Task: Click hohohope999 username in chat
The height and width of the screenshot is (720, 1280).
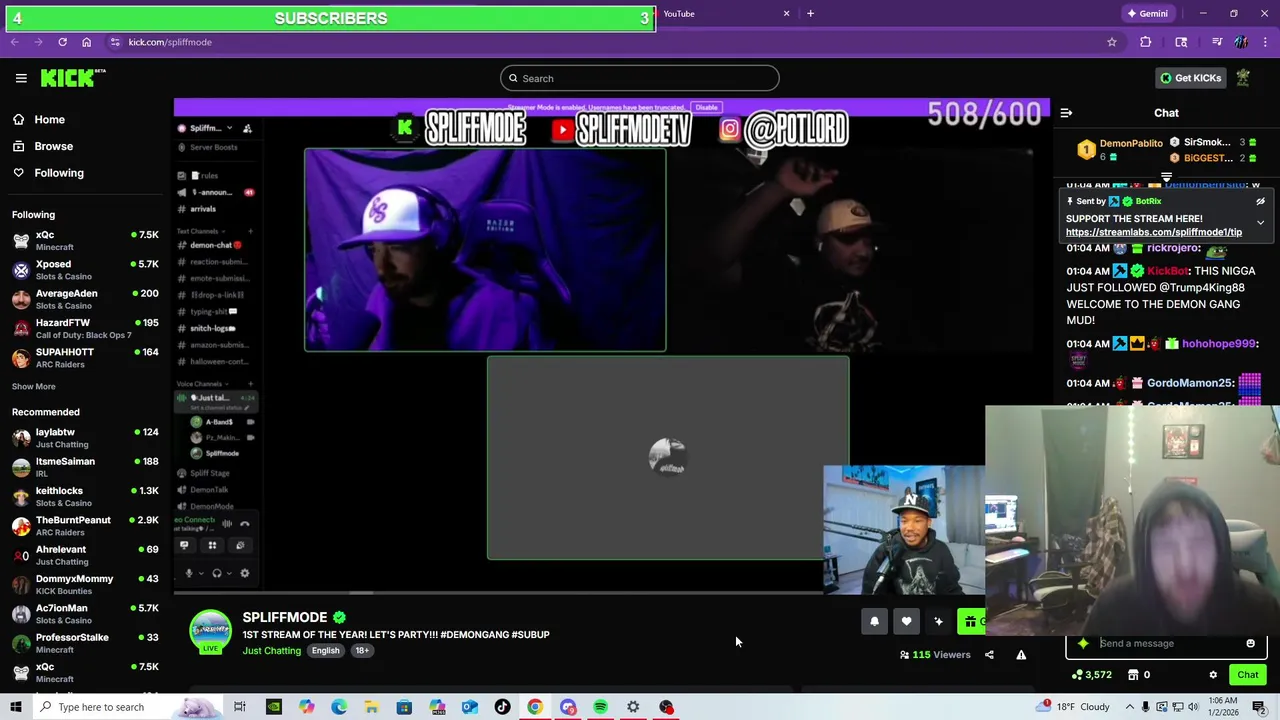Action: [x=1218, y=344]
